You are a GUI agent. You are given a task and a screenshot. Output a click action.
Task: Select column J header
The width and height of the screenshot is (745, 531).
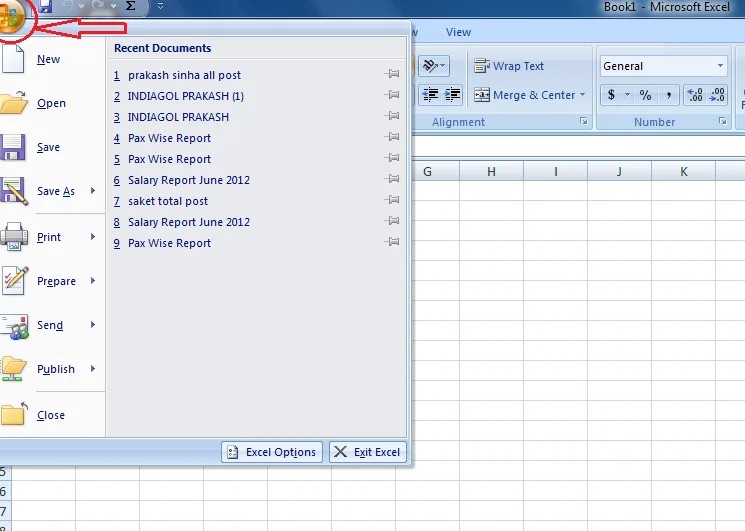619,171
